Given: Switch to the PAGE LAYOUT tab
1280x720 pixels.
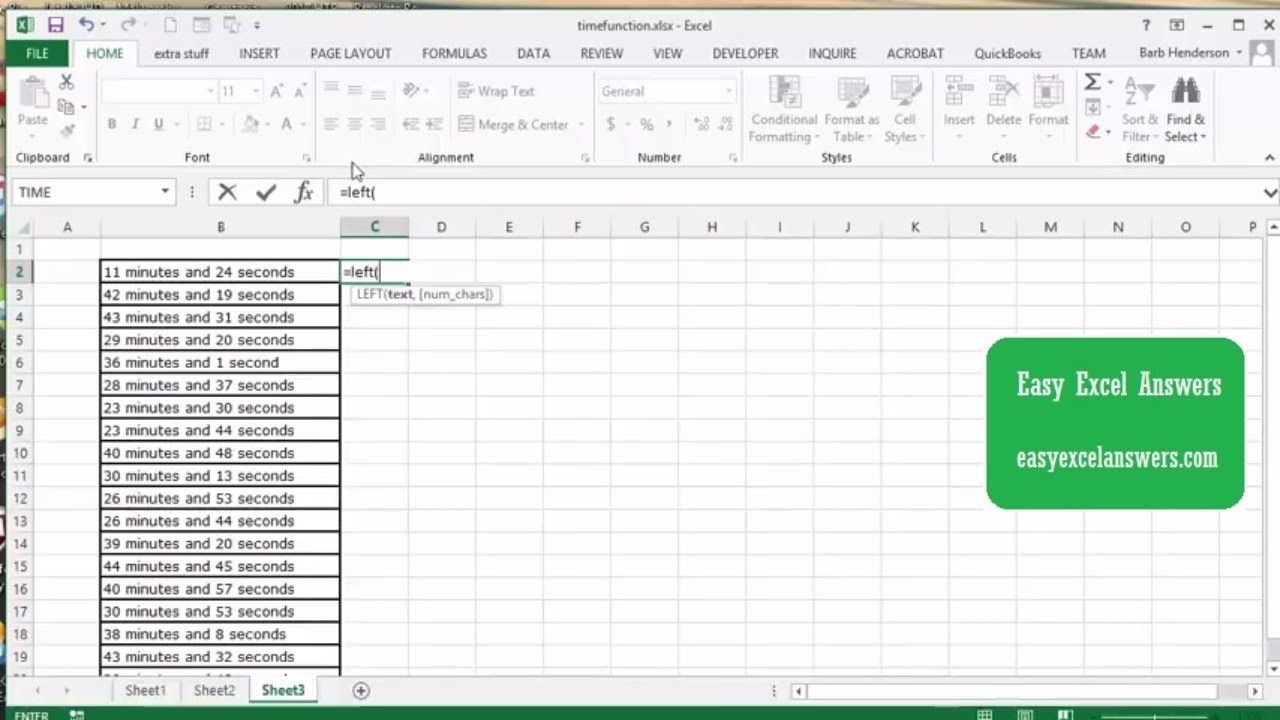Looking at the screenshot, I should tap(350, 53).
